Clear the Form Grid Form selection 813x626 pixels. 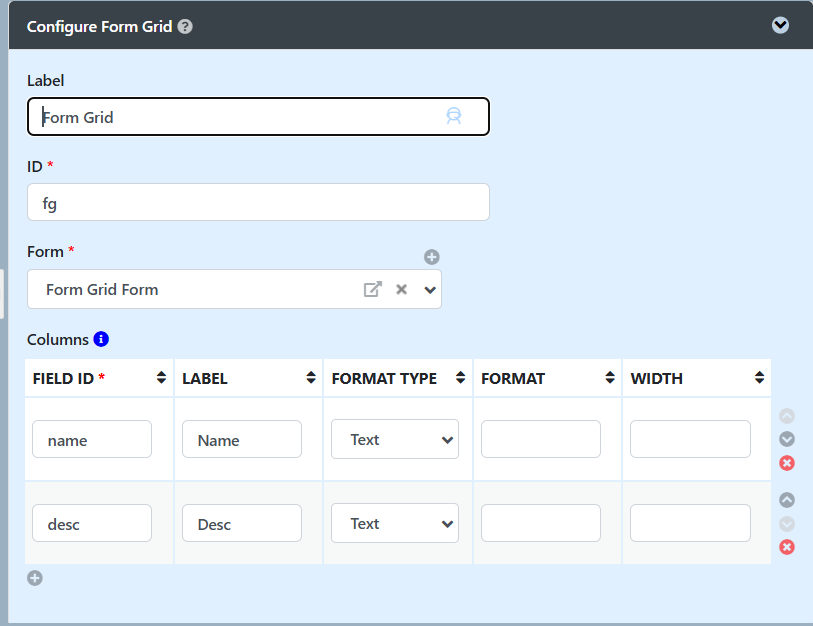click(x=401, y=289)
